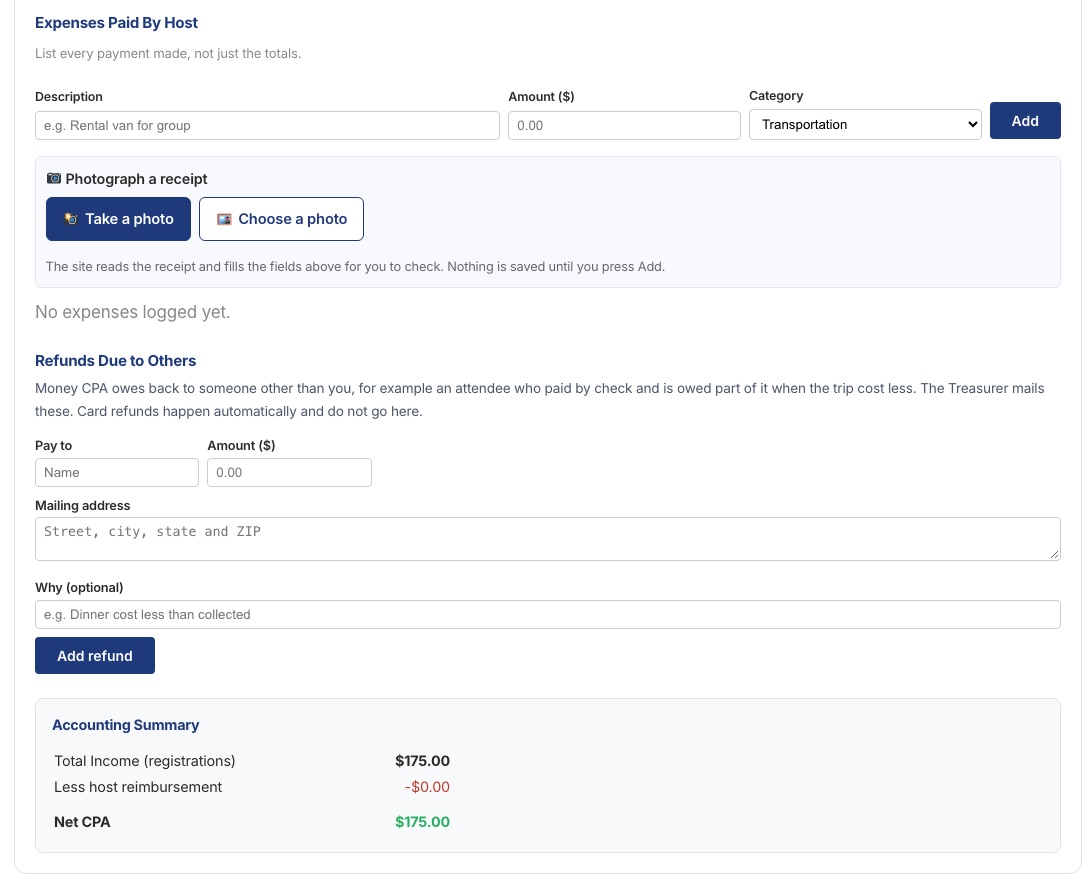Click the picture icon in Choose a photo

coord(224,219)
